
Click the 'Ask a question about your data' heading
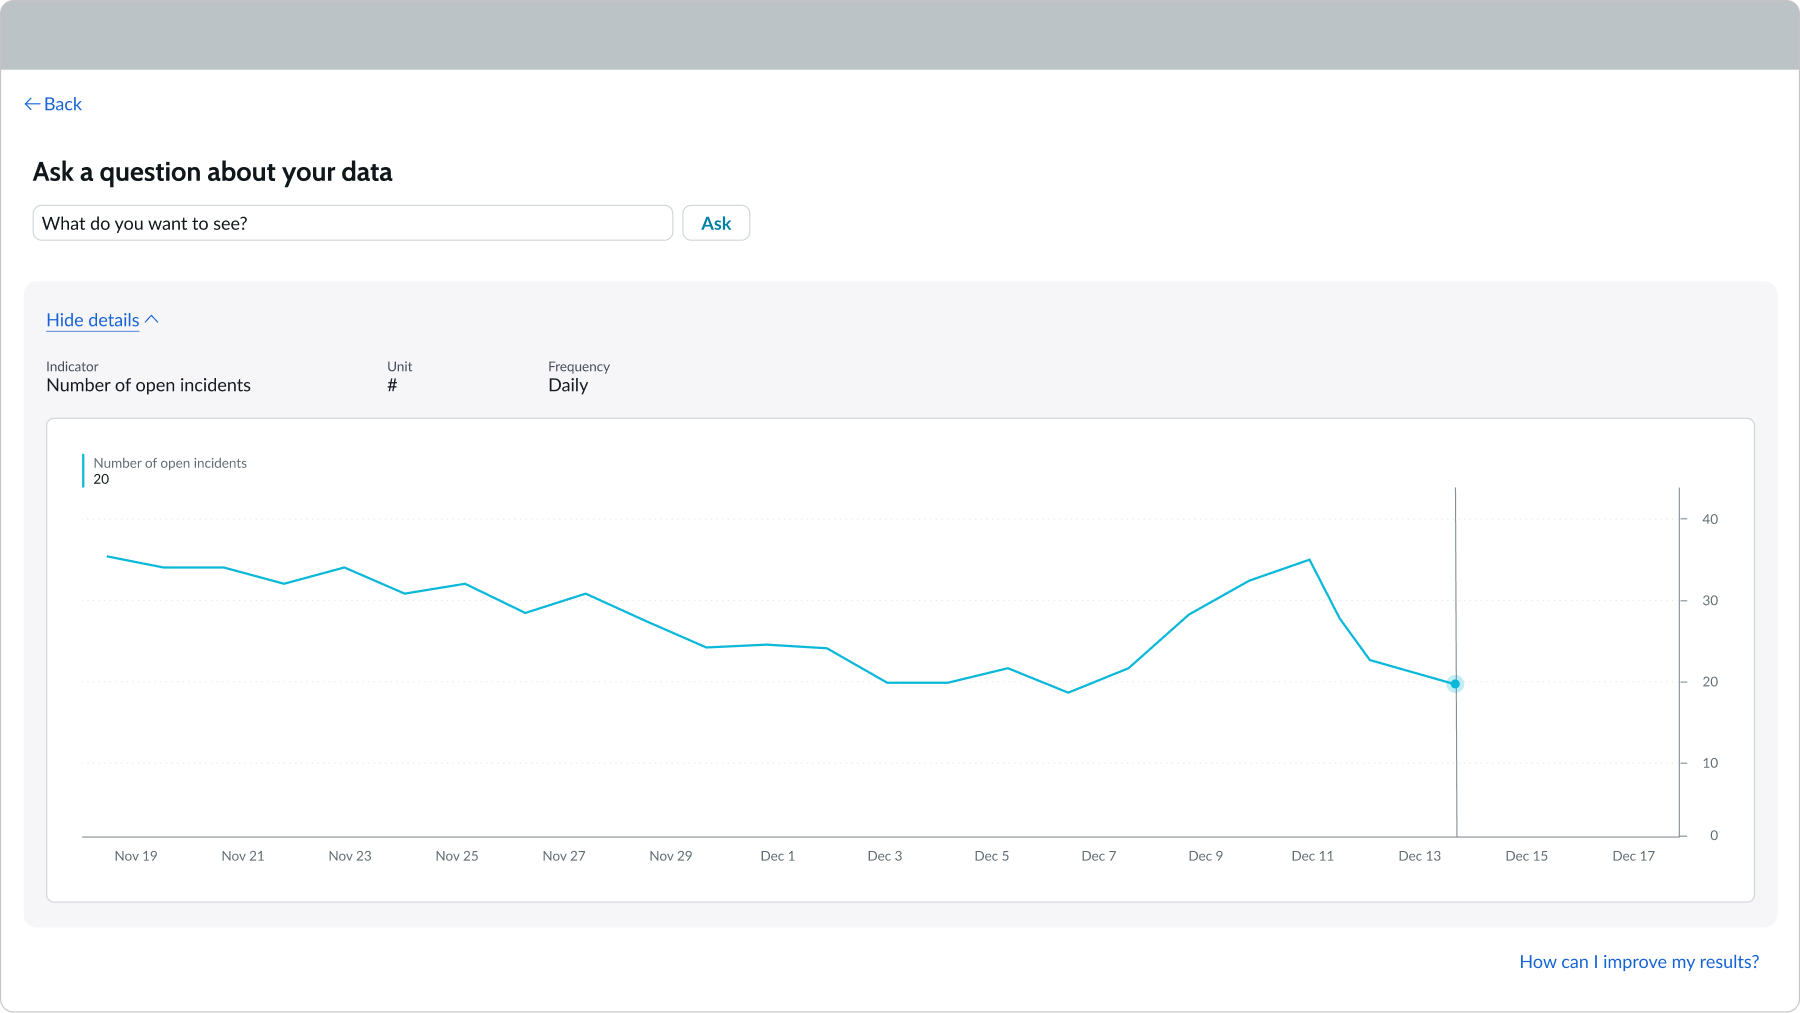(x=213, y=172)
